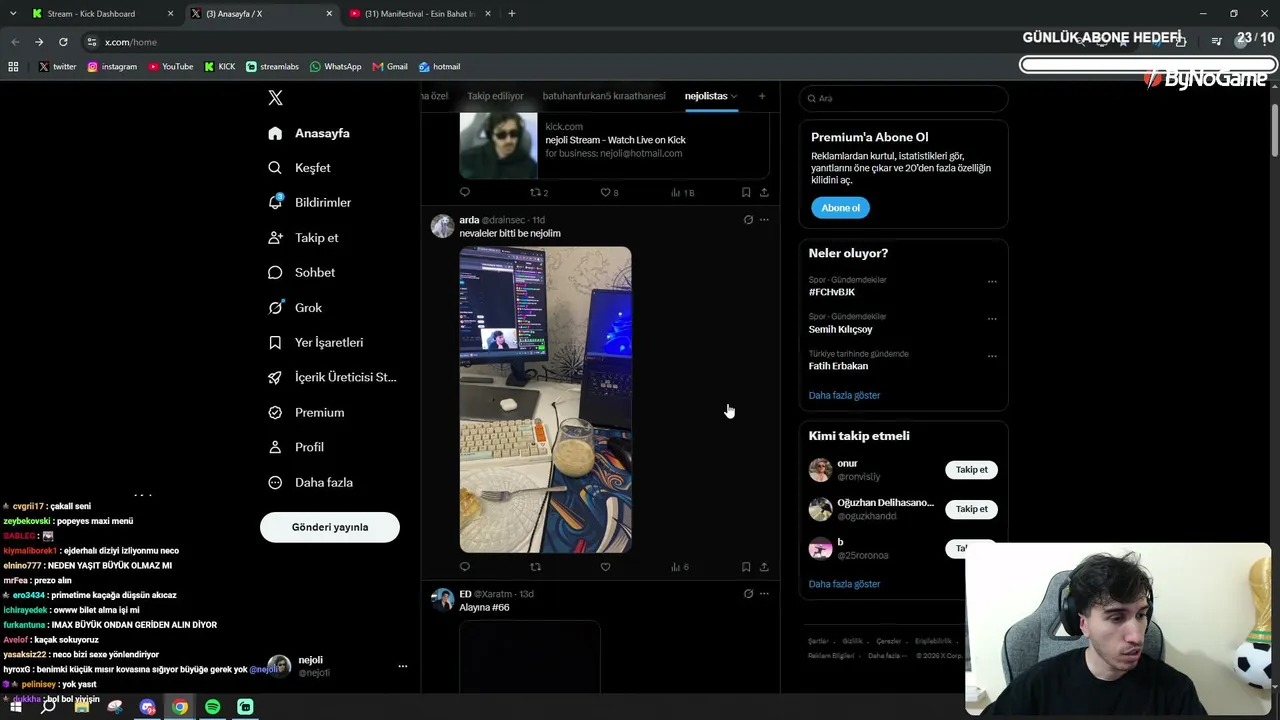Switch to the Takip ediliyor tab
Image resolution: width=1280 pixels, height=720 pixels.
click(495, 96)
